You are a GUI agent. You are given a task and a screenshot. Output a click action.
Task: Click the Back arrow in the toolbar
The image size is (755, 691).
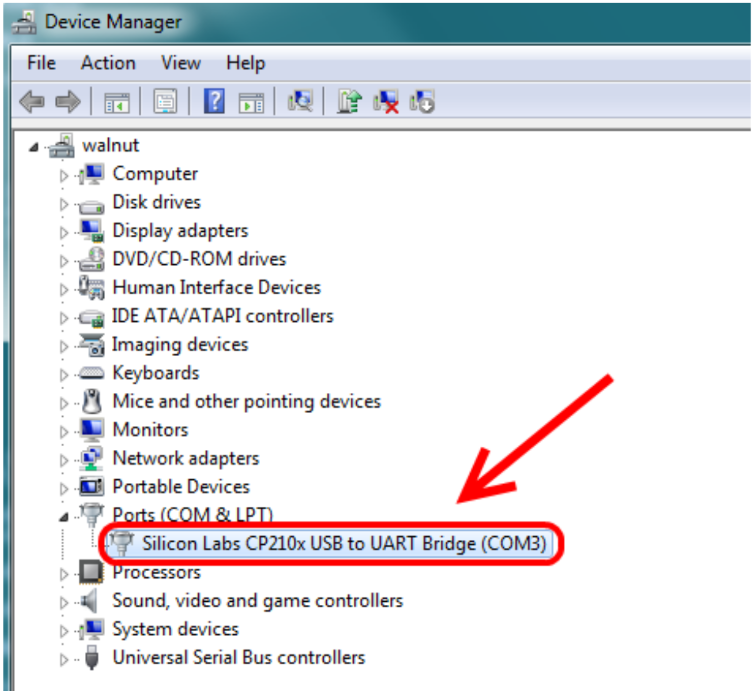pos(33,101)
